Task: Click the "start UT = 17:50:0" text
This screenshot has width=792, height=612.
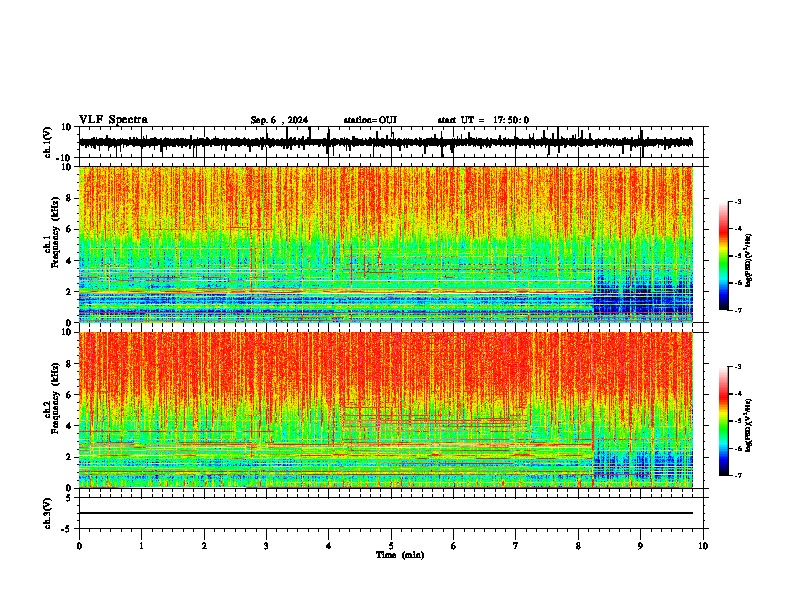Action: 483,120
